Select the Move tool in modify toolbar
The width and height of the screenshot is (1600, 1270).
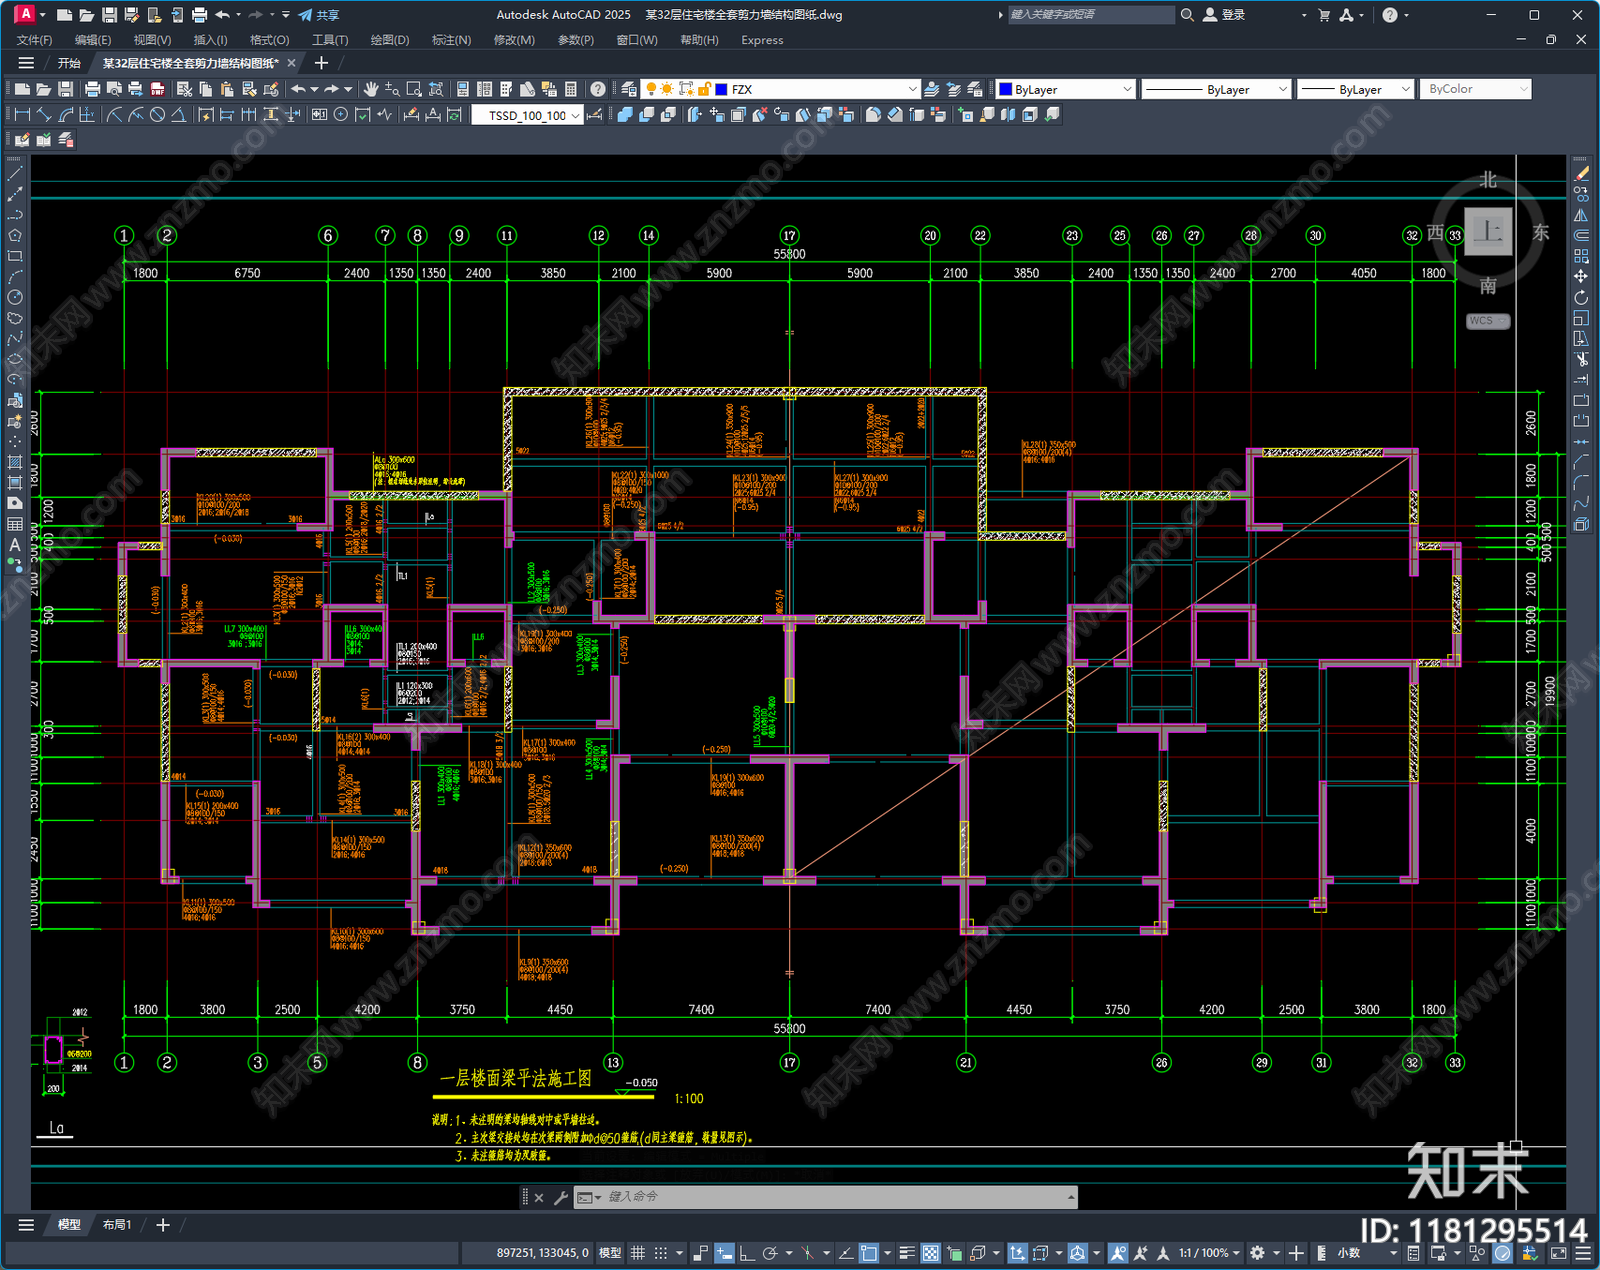point(1581,276)
